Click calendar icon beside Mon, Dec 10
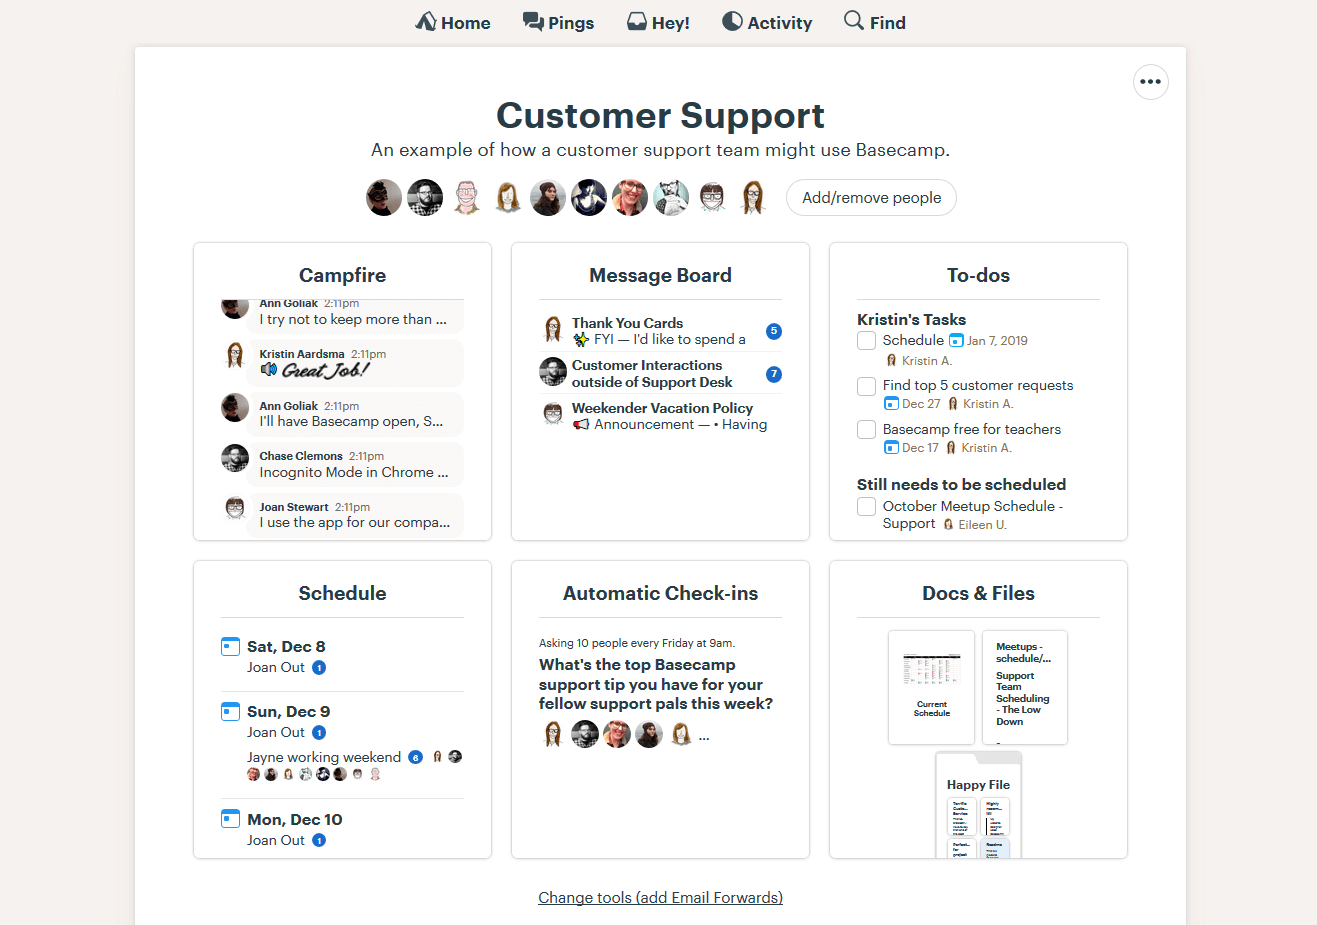The image size is (1317, 925). [x=231, y=819]
